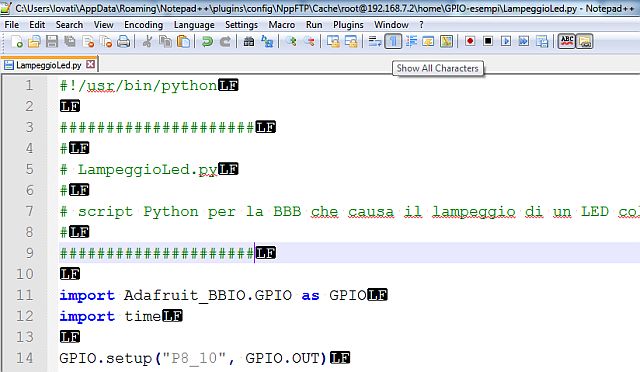
Task: Print the document using the printer icon
Action: pos(124,41)
